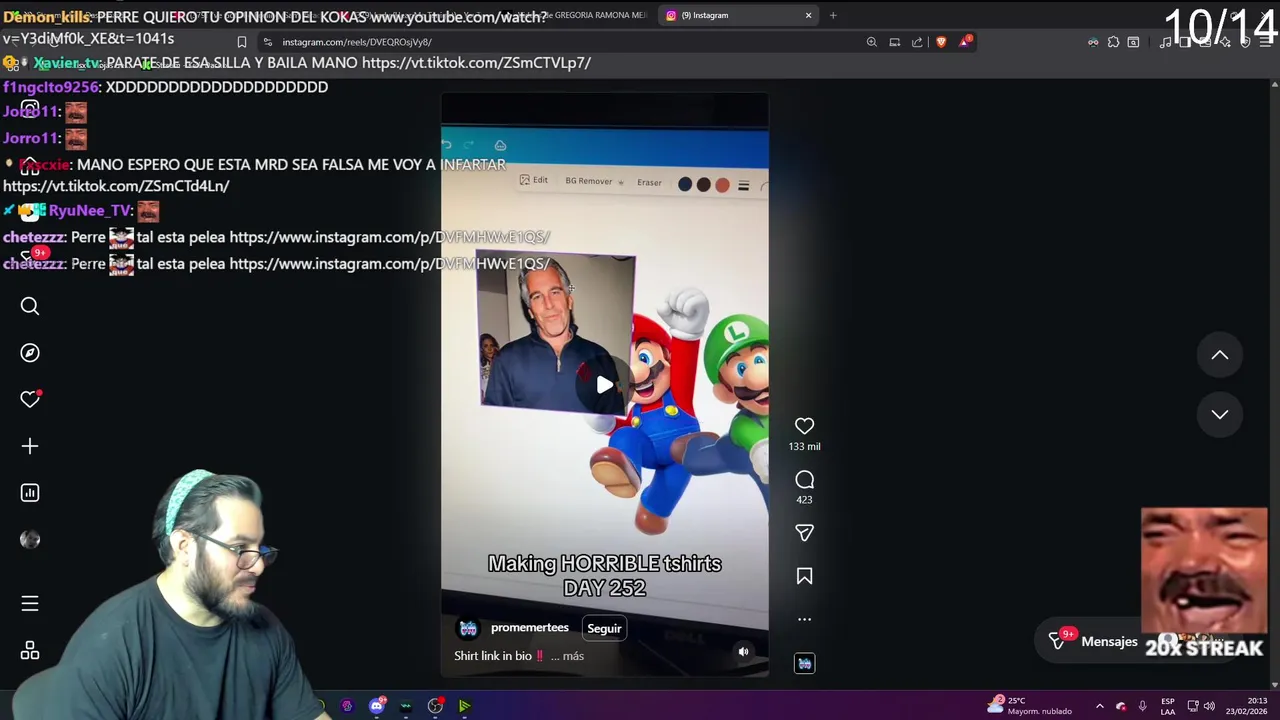The image size is (1280, 720).
Task: Open a new browser tab
Action: (x=833, y=15)
